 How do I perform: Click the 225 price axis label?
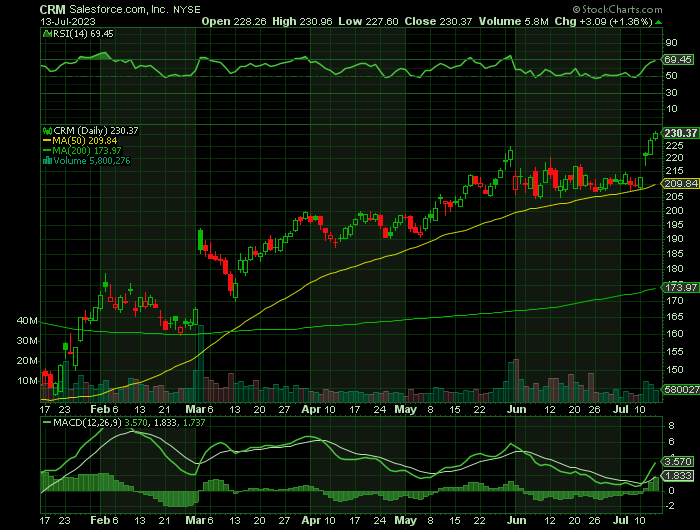click(x=674, y=146)
